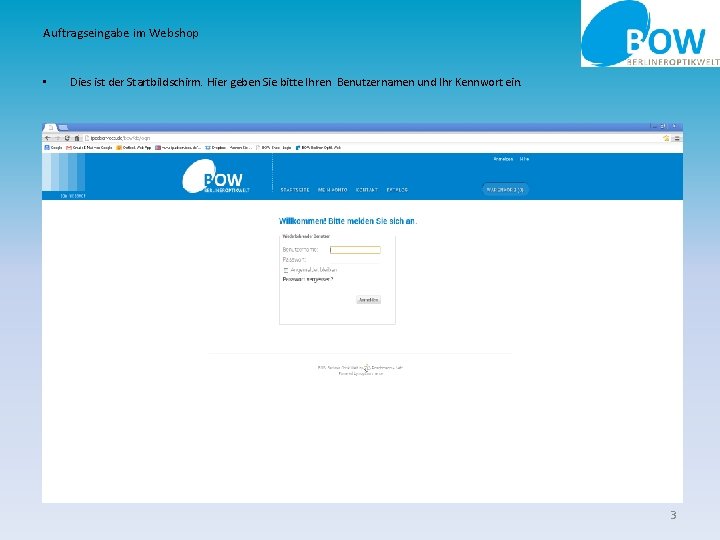Open the Warenkorb basket button

pyautogui.click(x=505, y=189)
